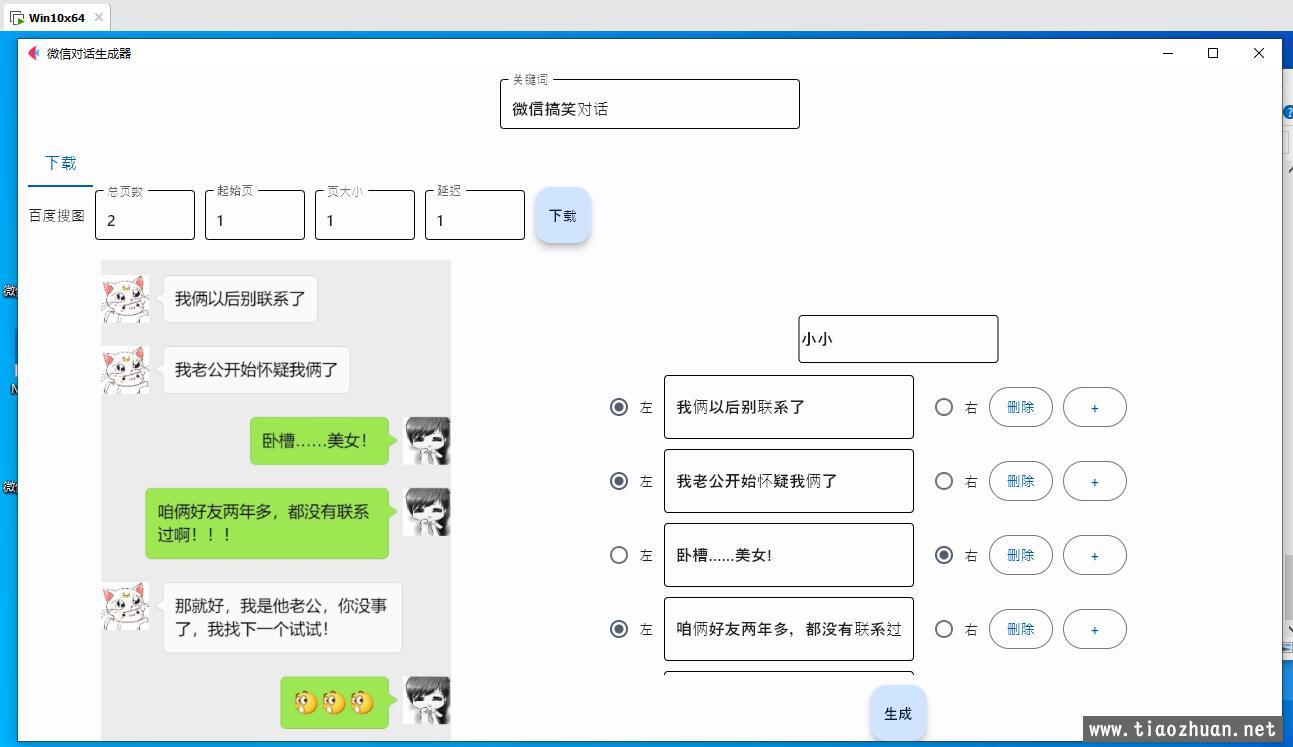Viewport: 1293px width, 747px height.
Task: Click the 百度搜图 label
Action: coord(57,215)
